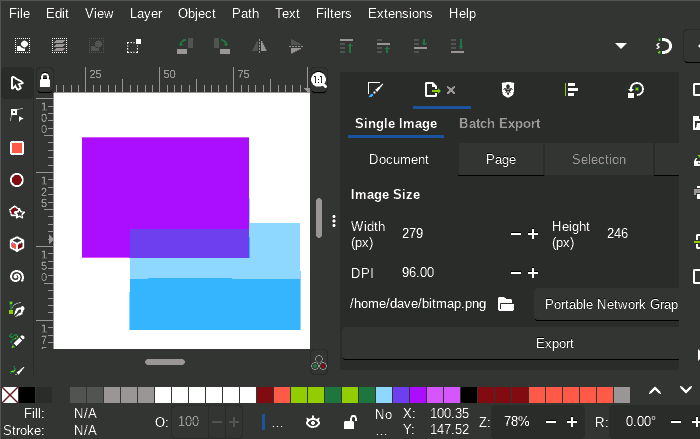Increase zoom with plus in status bar
Screen dimensions: 700x439
[572, 422]
